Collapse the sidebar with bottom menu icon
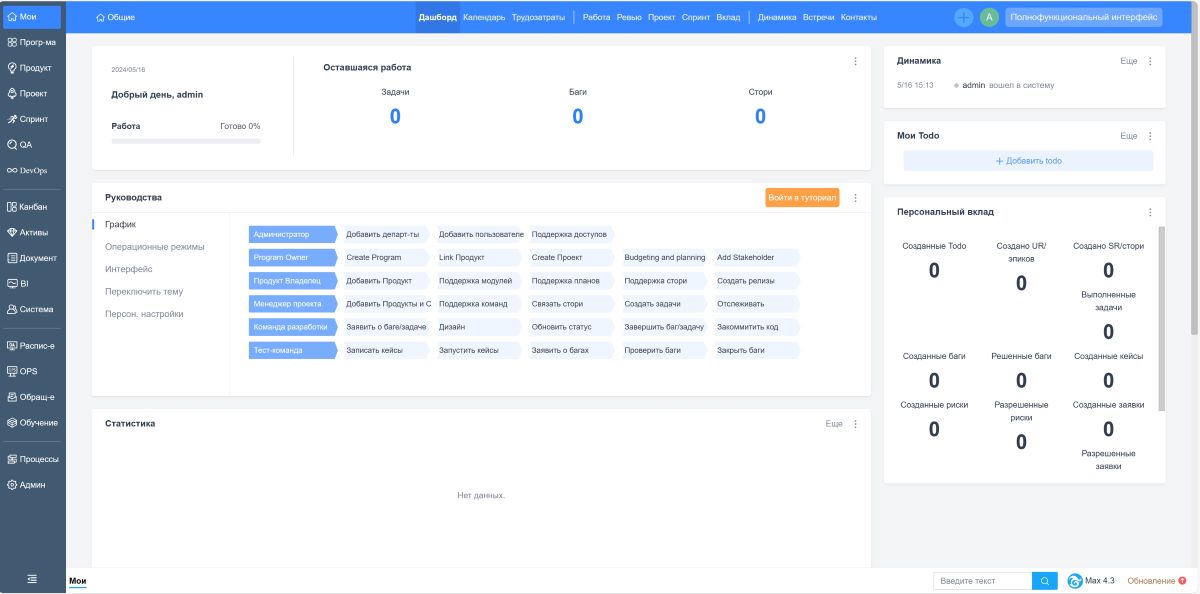Viewport: 1200px width, 594px height. click(x=32, y=579)
